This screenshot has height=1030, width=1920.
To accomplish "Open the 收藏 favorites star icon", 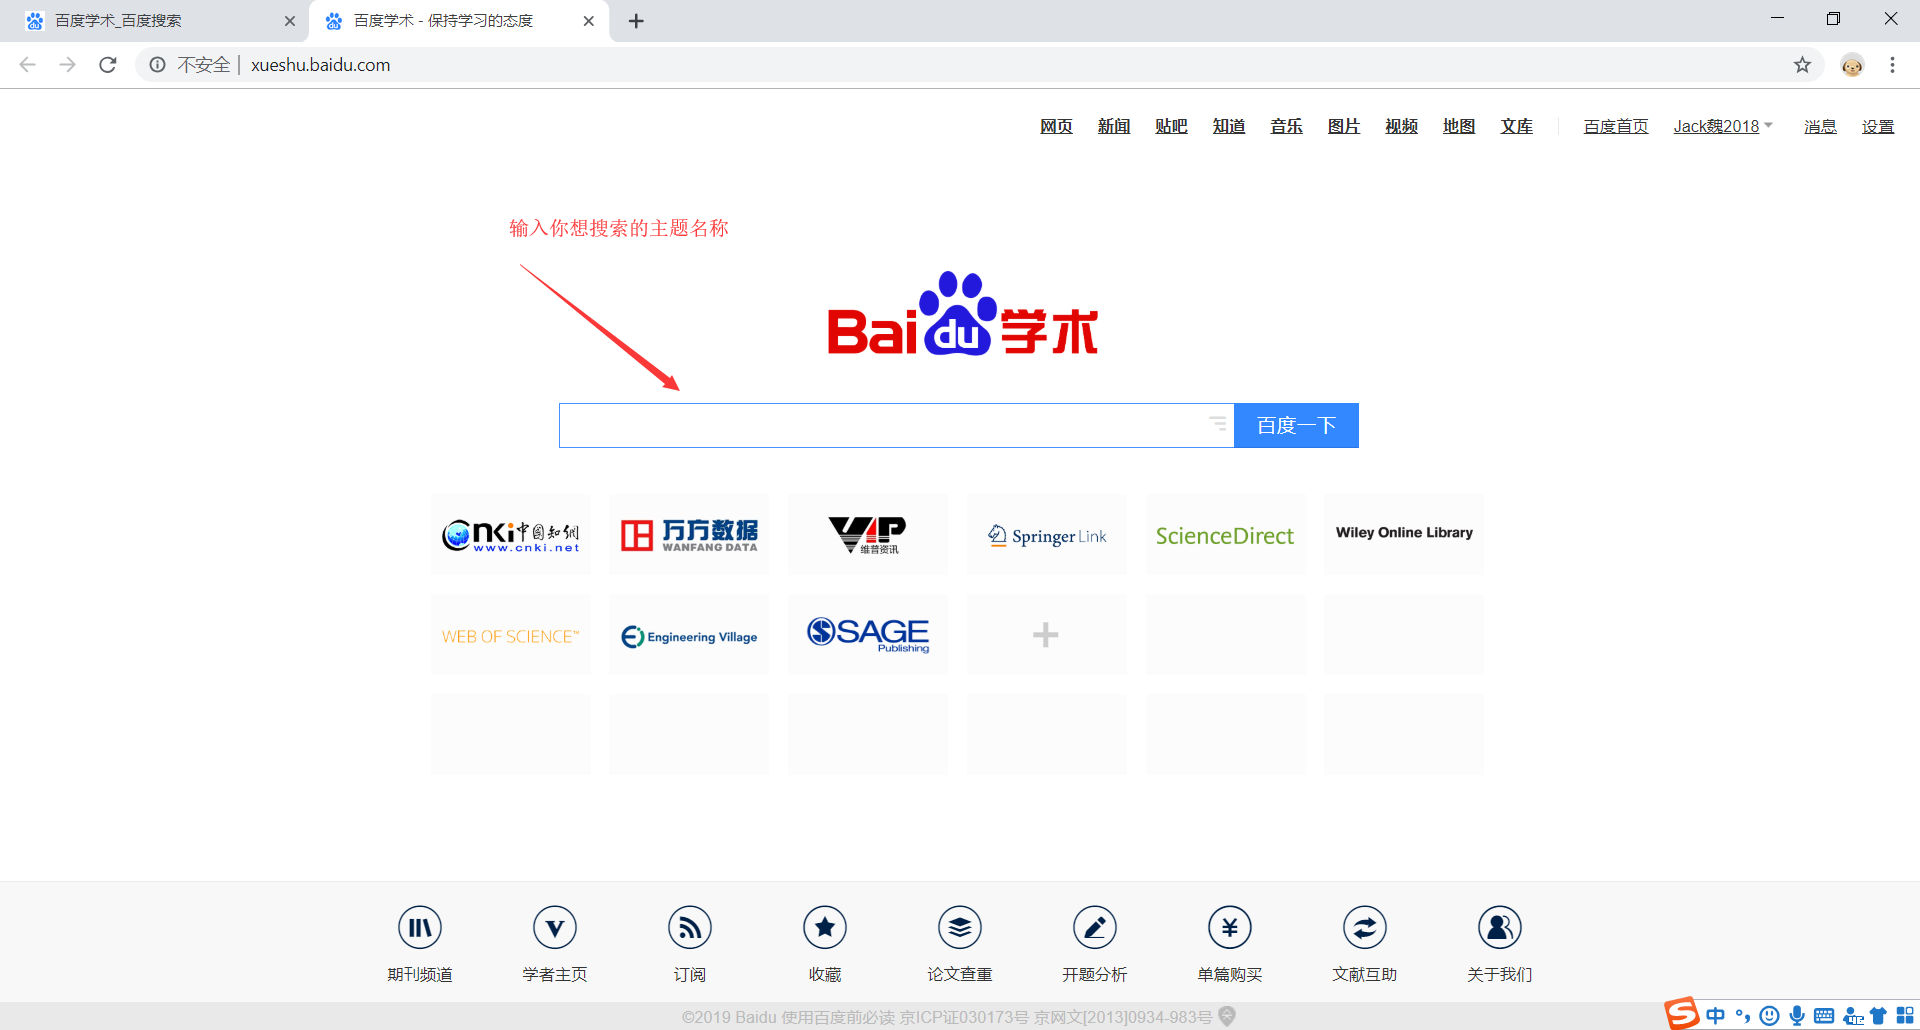I will (825, 928).
